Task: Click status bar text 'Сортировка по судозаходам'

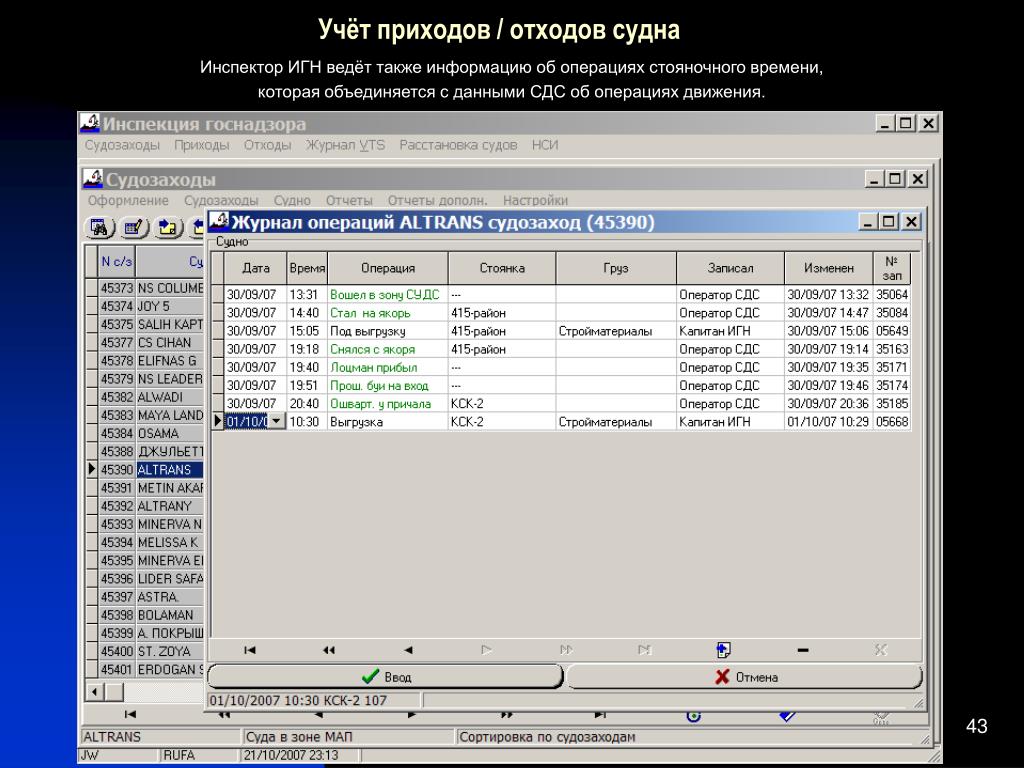Action: pos(547,737)
